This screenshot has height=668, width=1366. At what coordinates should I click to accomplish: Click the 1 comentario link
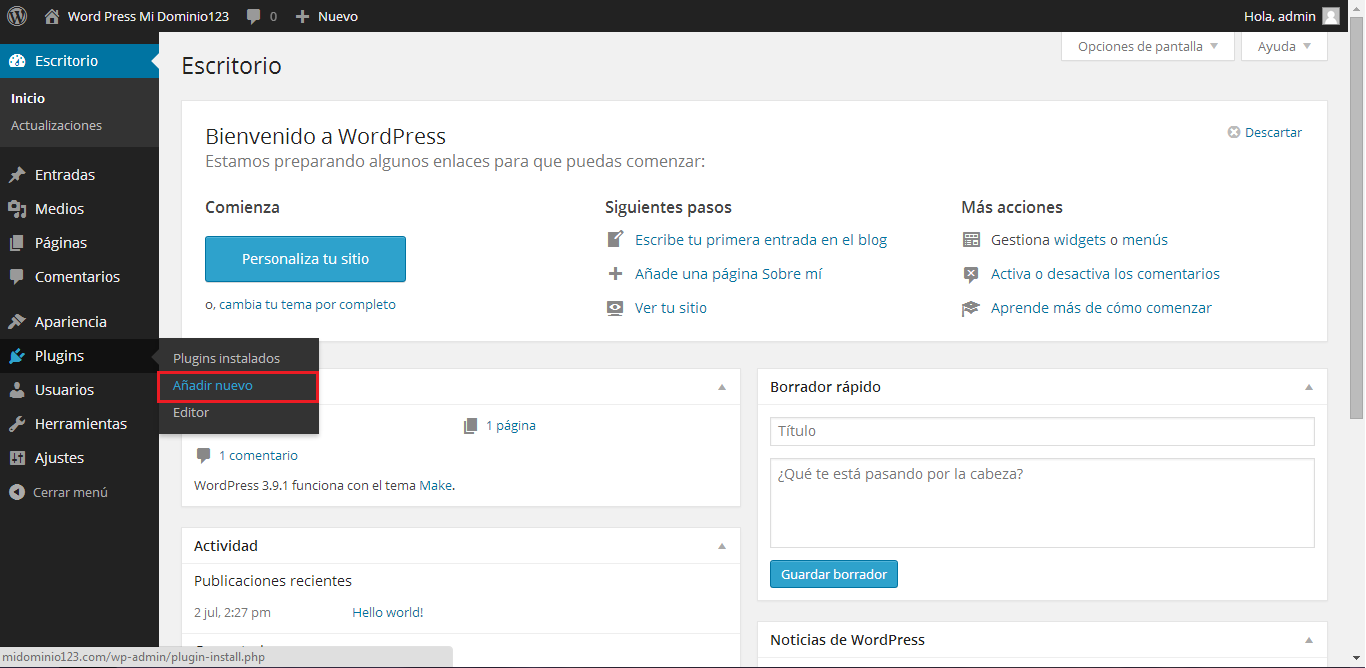[258, 456]
